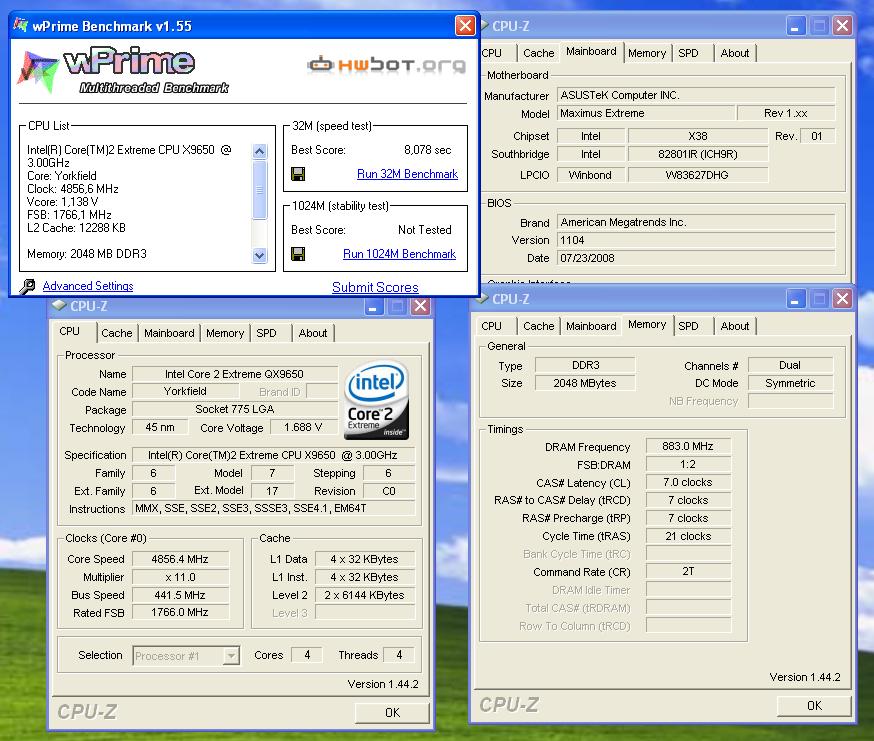The image size is (874, 741).
Task: Minimize the CPU-Z processor window
Action: 373,306
